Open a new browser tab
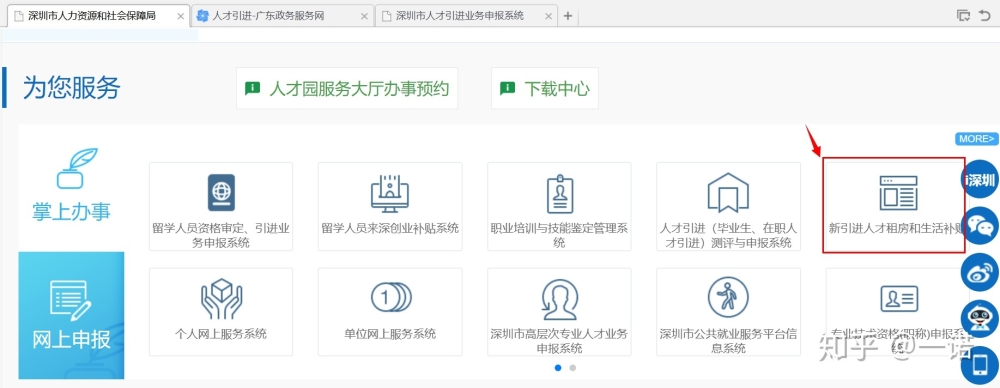This screenshot has width=1000, height=388. 568,16
